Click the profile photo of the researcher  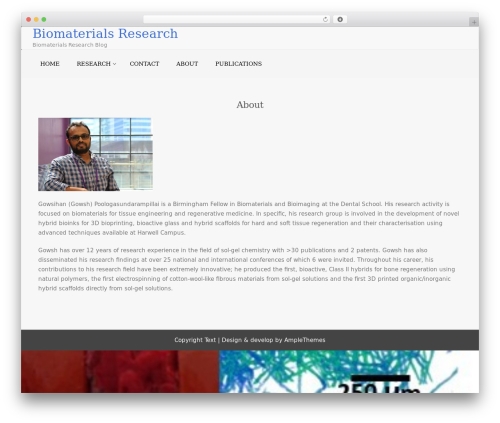click(95, 154)
